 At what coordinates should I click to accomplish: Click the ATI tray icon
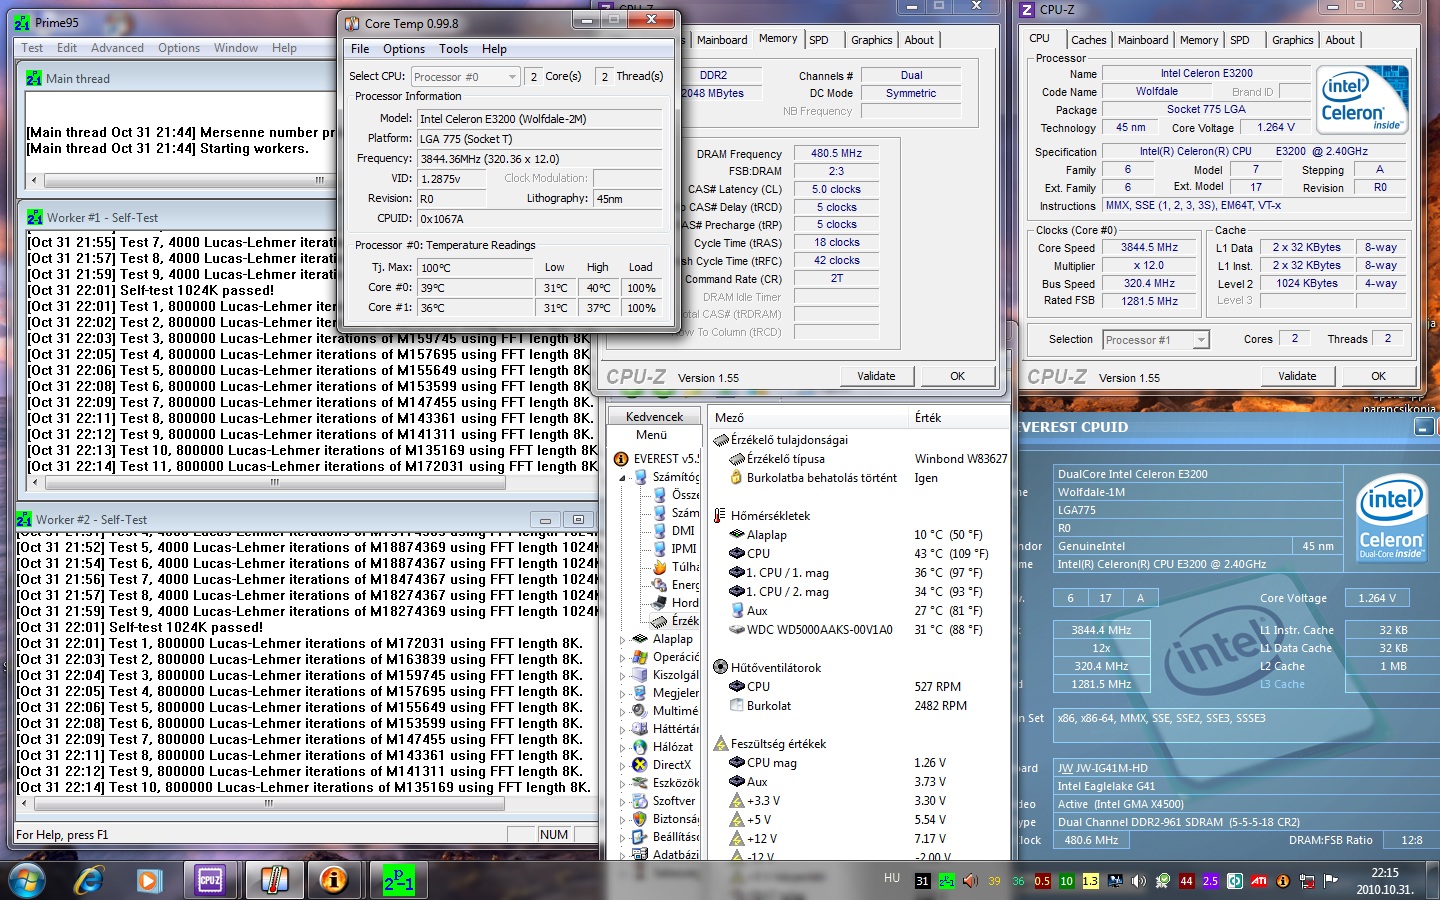(1259, 881)
